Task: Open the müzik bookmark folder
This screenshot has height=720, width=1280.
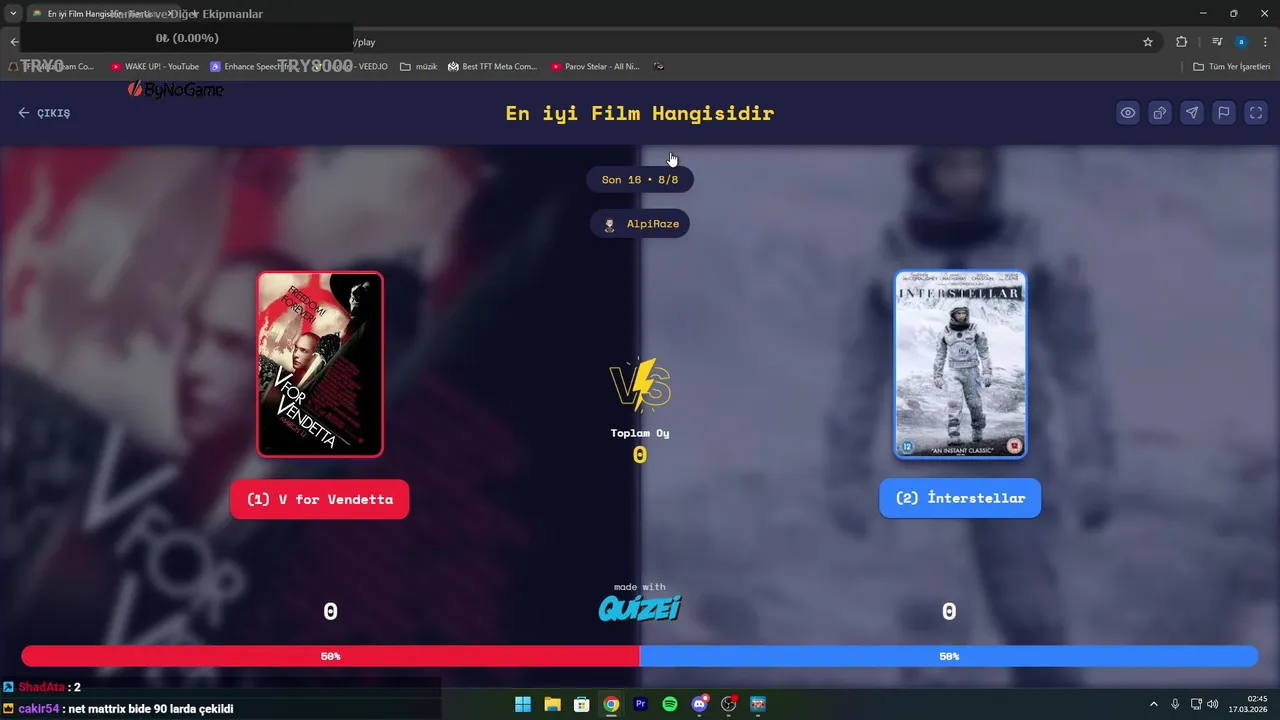Action: coord(419,66)
